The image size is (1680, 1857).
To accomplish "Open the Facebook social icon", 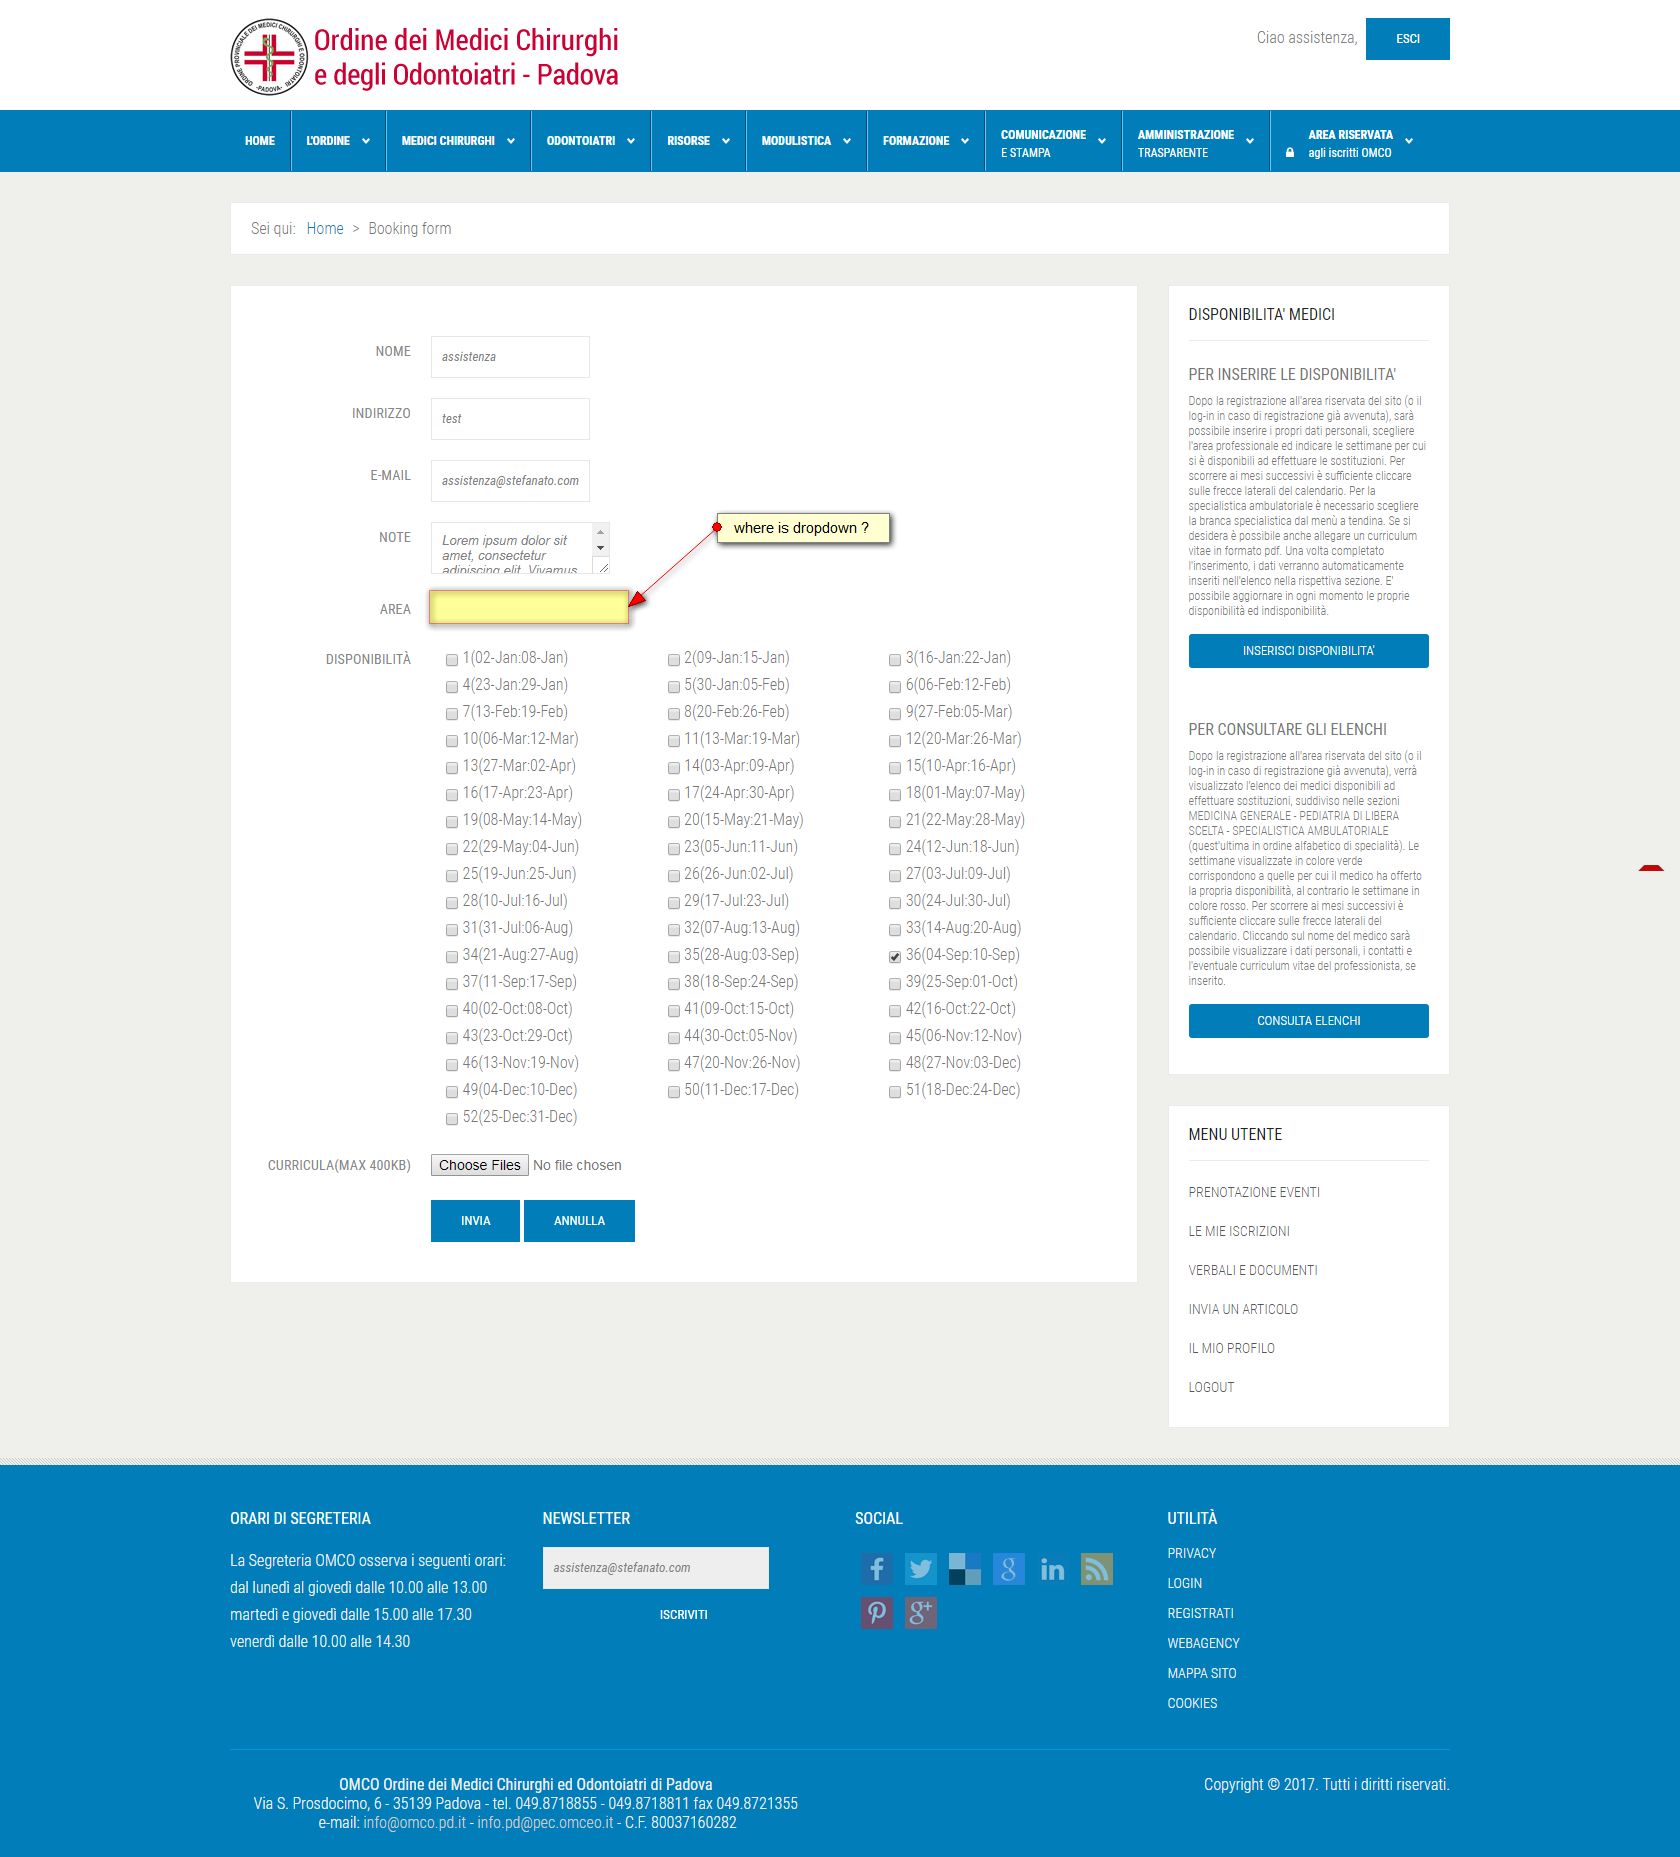I will [877, 1569].
